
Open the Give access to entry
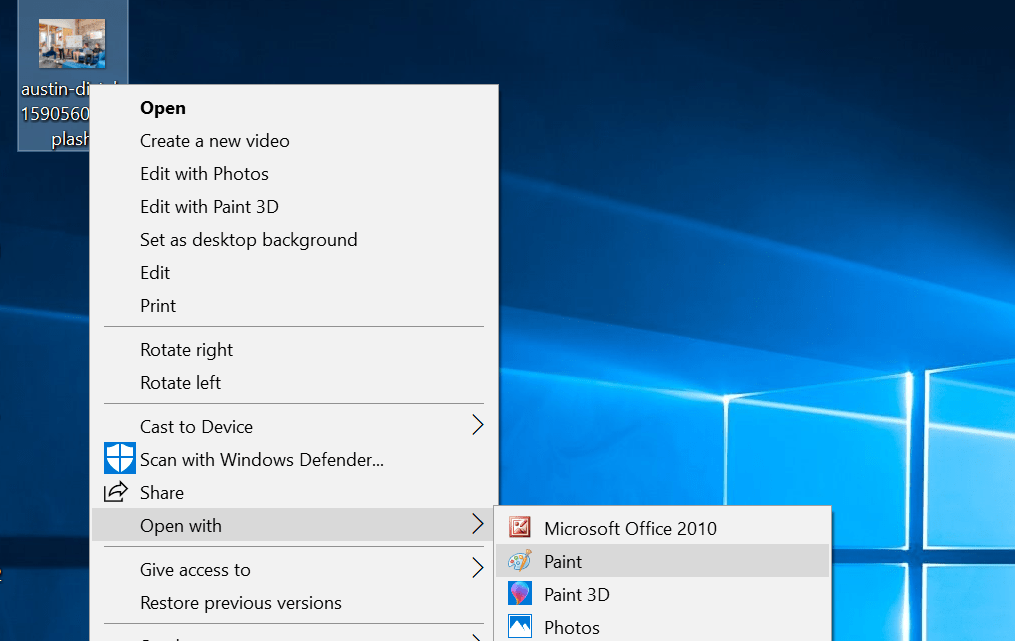click(x=295, y=570)
